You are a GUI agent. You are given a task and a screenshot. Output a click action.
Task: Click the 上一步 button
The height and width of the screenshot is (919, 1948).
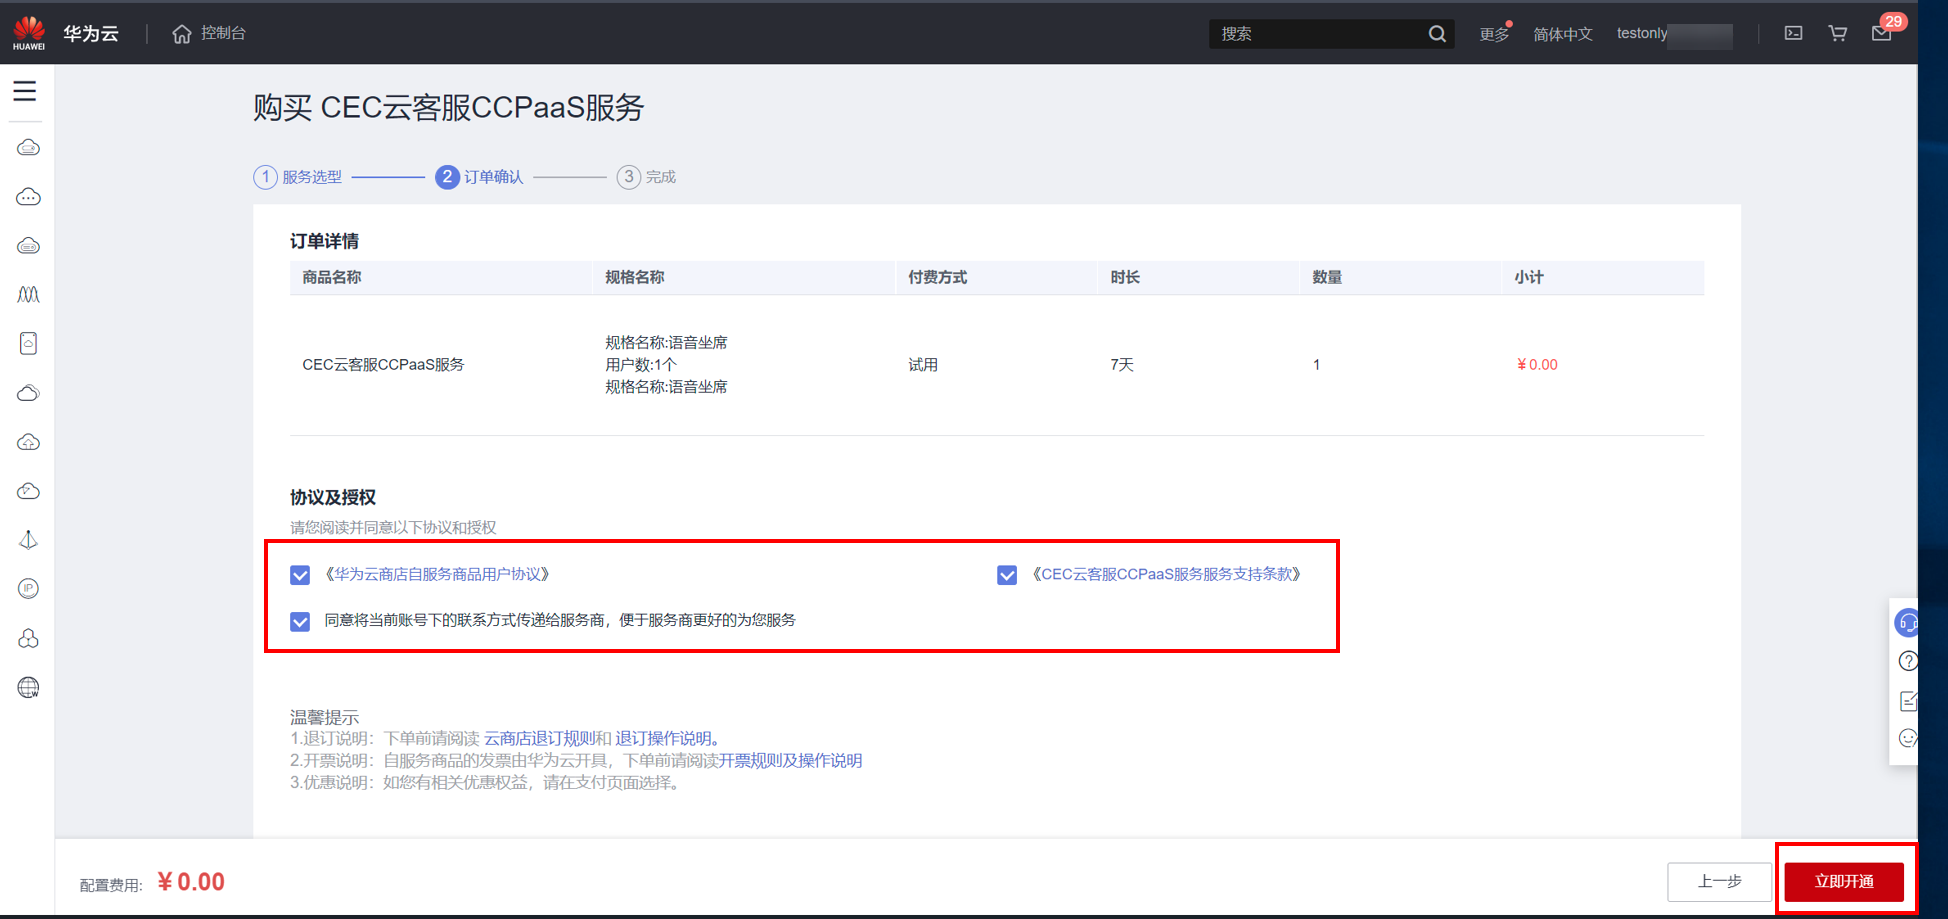point(1720,881)
